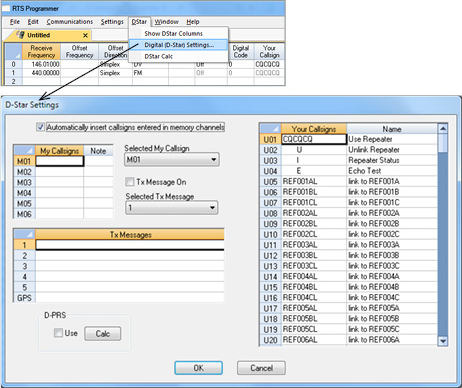Toggle automatically insert callsigns checkbox
The height and width of the screenshot is (388, 462).
pos(41,127)
